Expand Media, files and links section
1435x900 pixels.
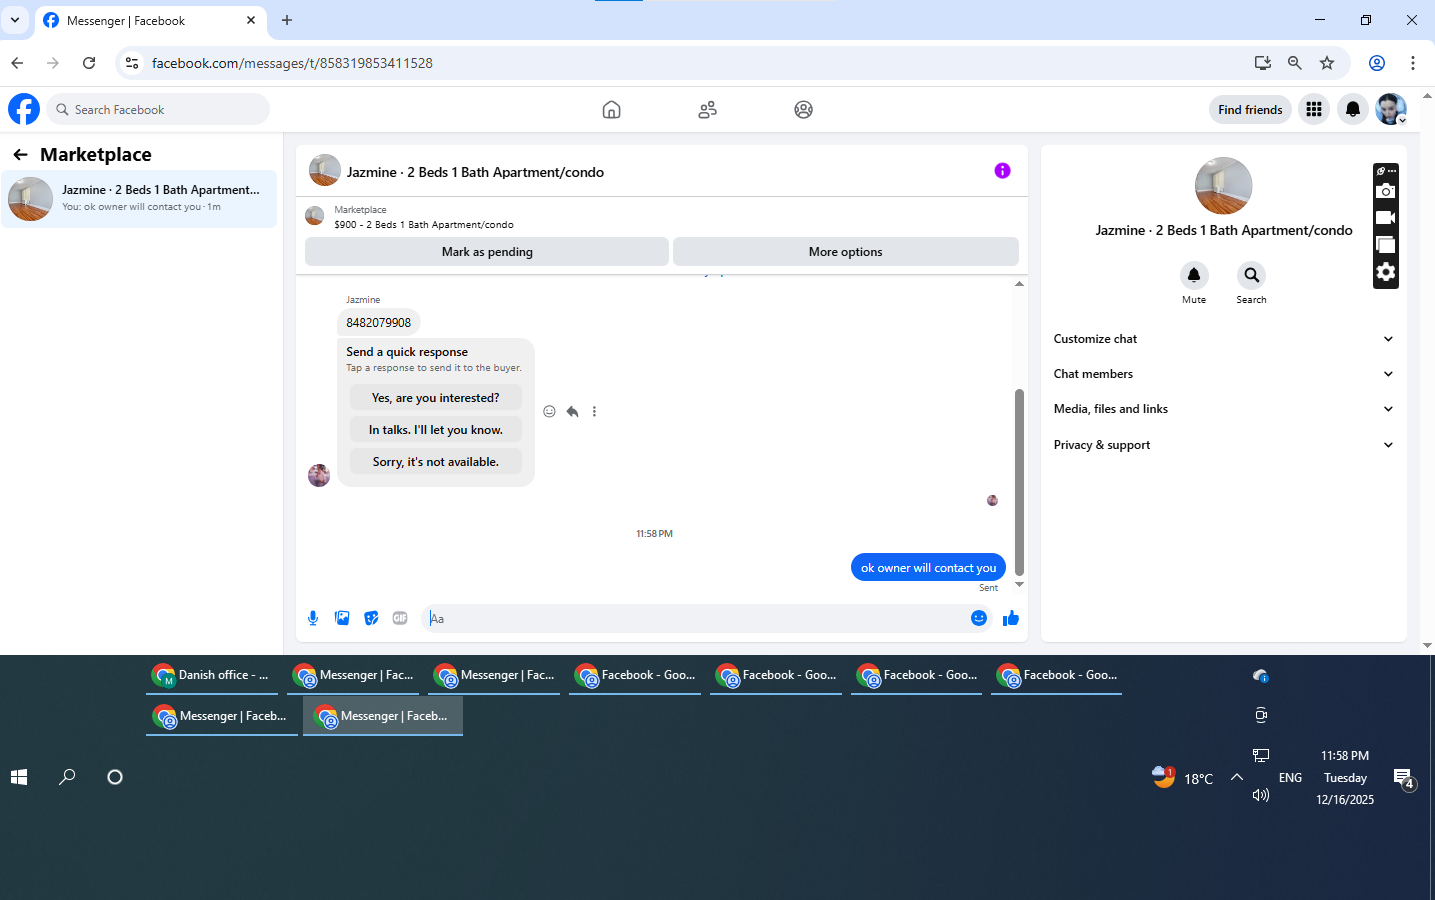coord(1223,409)
